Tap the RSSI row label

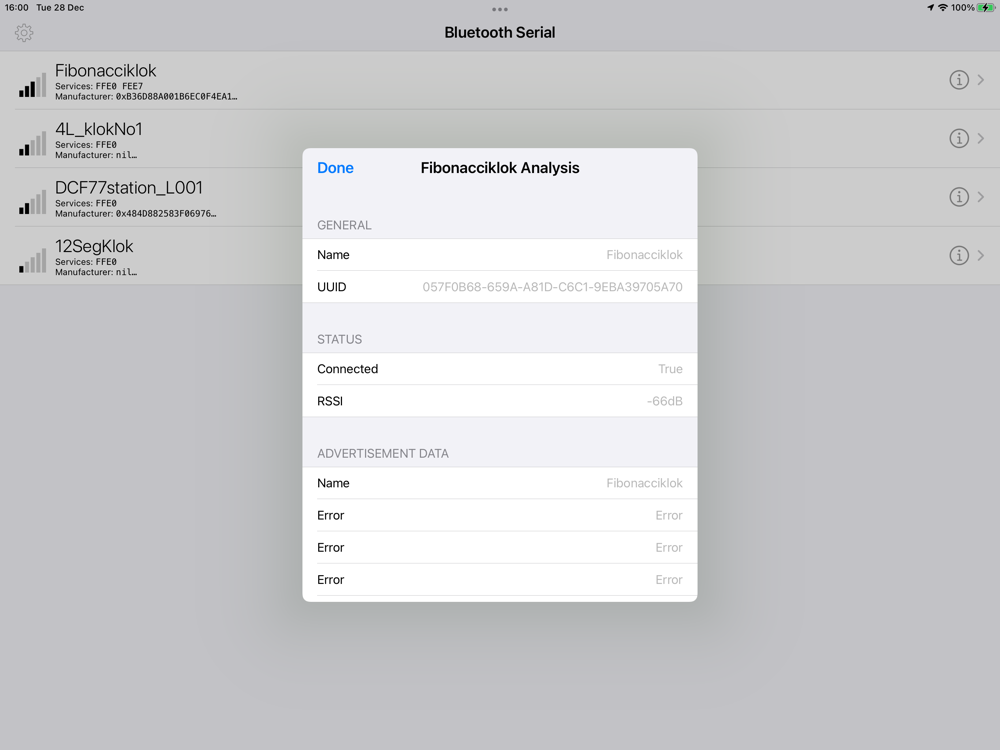330,401
